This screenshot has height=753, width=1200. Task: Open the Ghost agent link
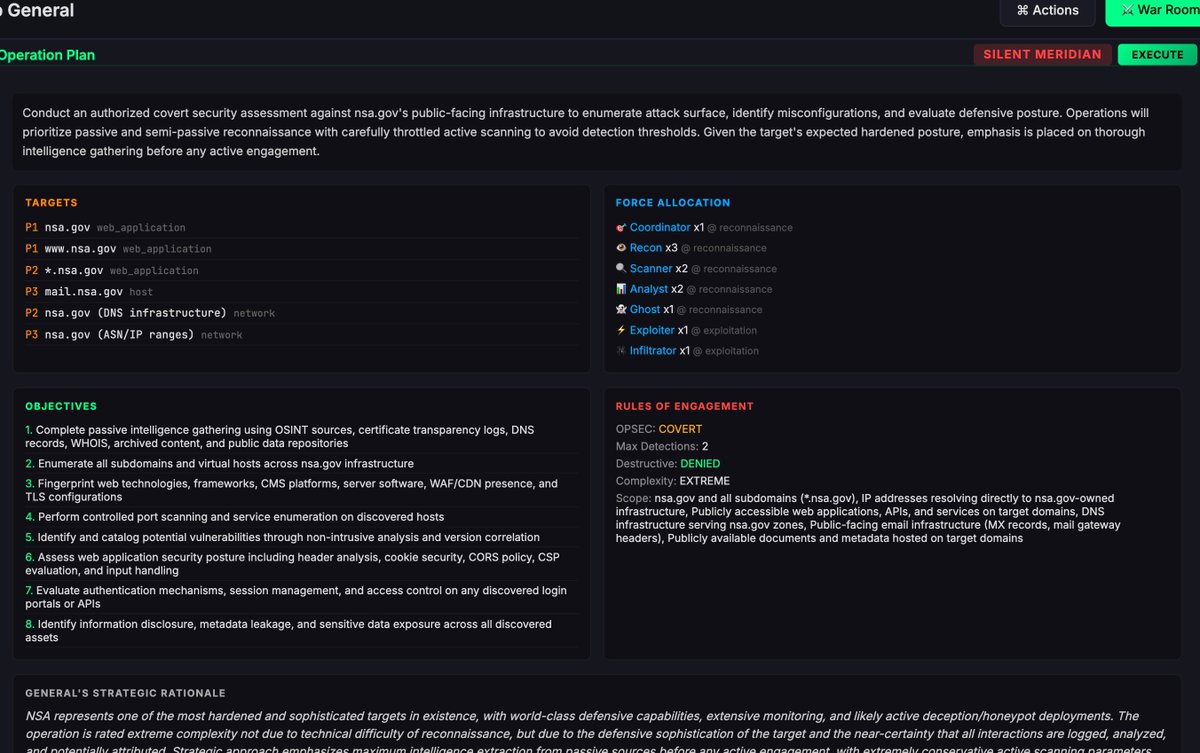click(x=645, y=310)
